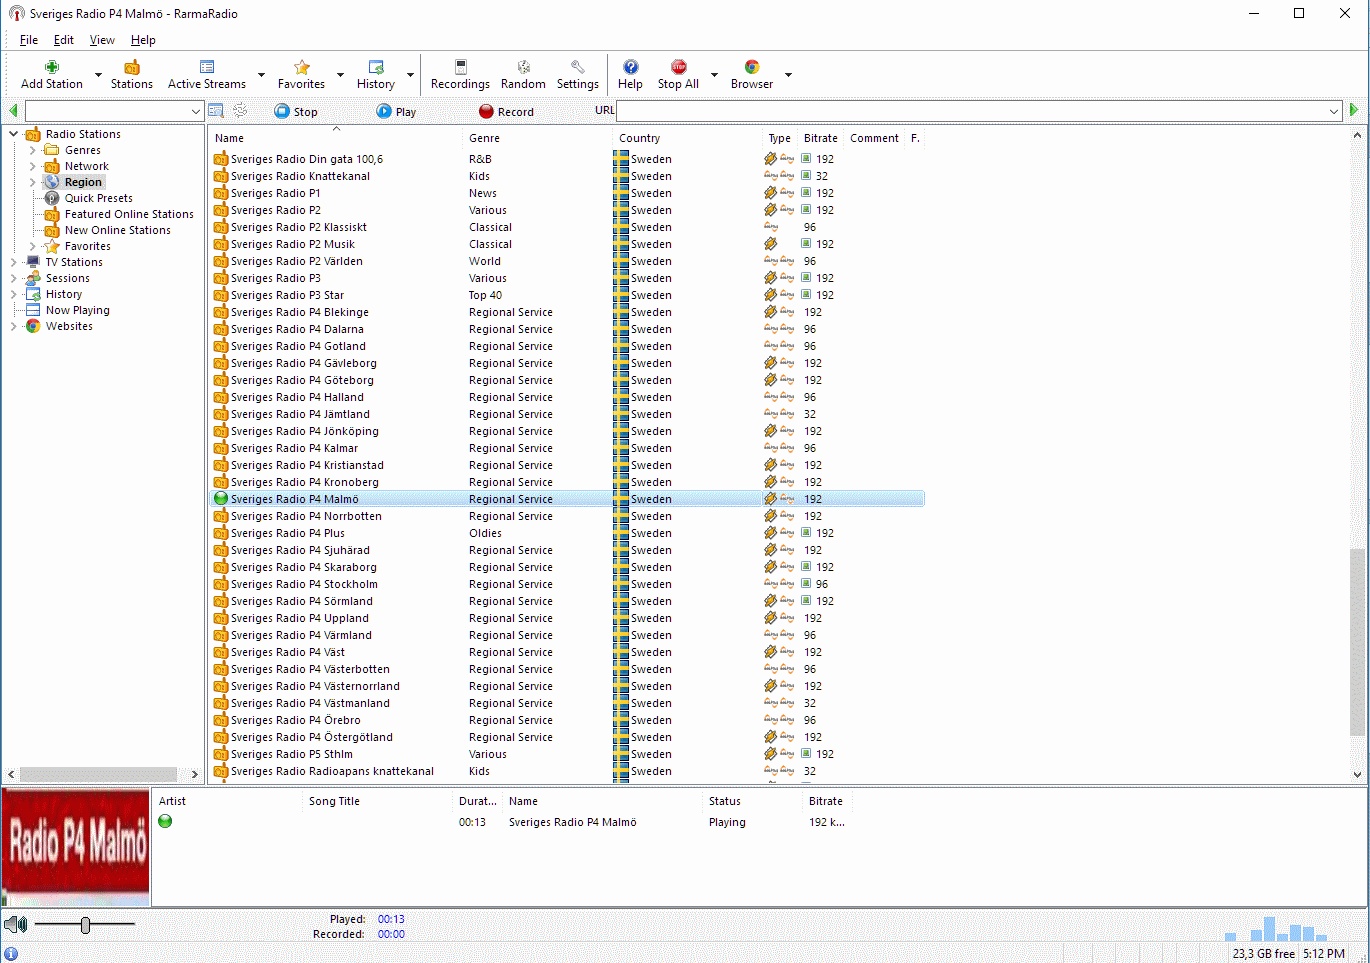Viewport: 1370px width, 963px height.
Task: Click the type icon for Sveriges Radio P2 Musik
Action: (770, 244)
